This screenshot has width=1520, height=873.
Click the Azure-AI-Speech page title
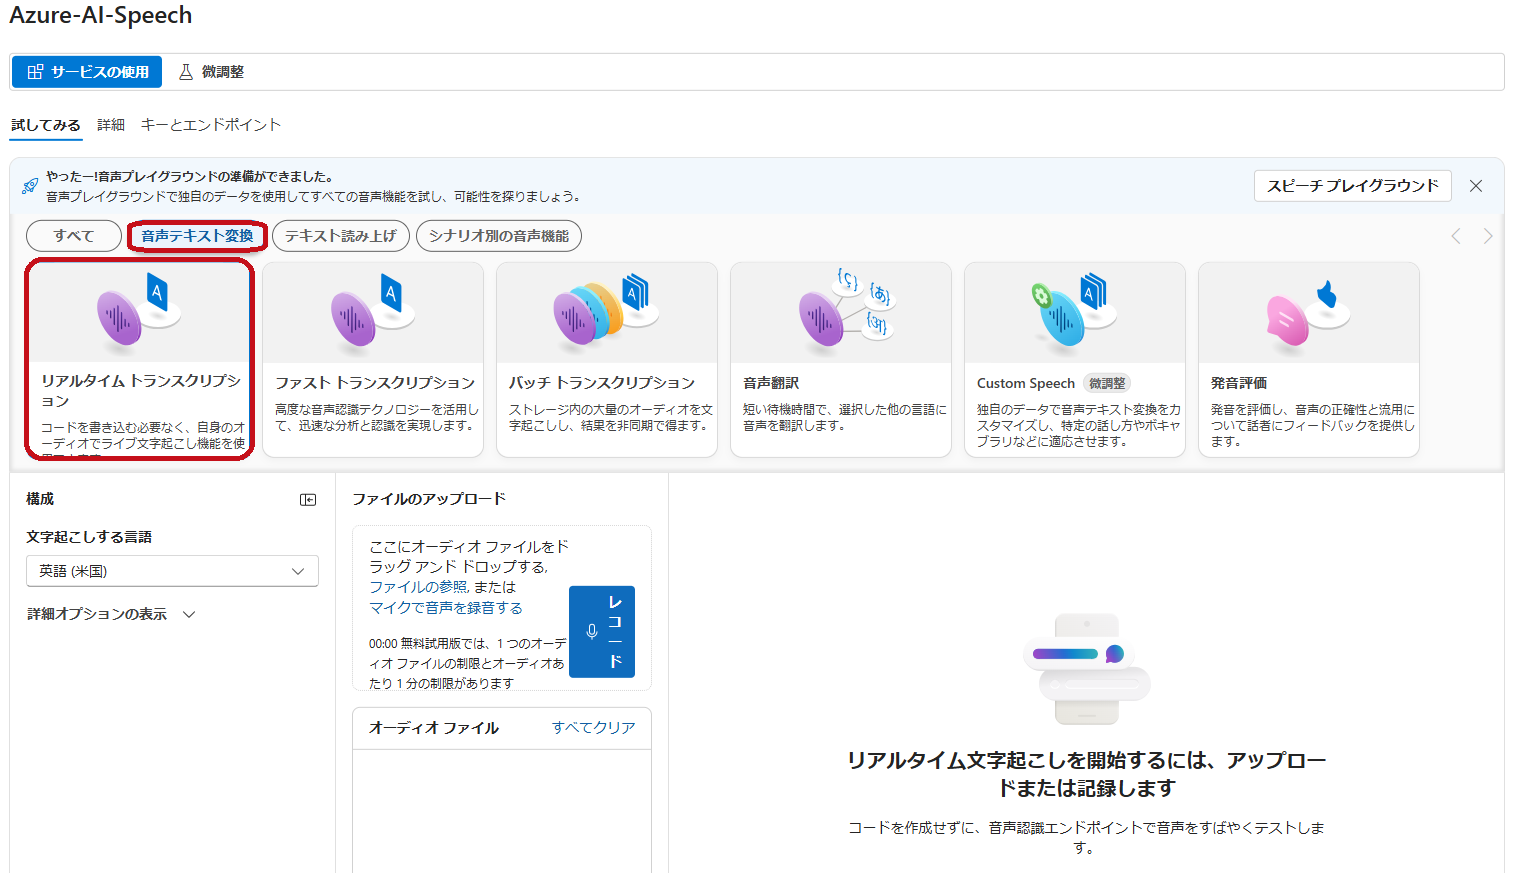pos(101,16)
